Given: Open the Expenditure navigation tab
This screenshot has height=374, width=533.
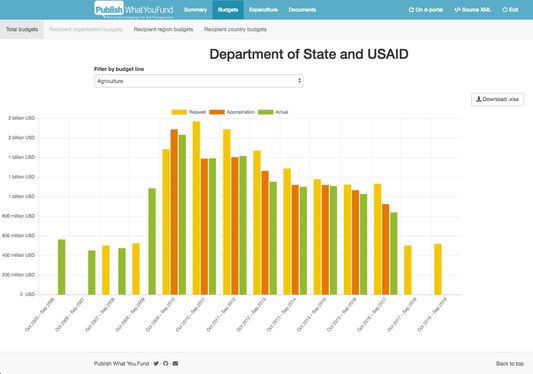Looking at the screenshot, I should pyautogui.click(x=263, y=10).
